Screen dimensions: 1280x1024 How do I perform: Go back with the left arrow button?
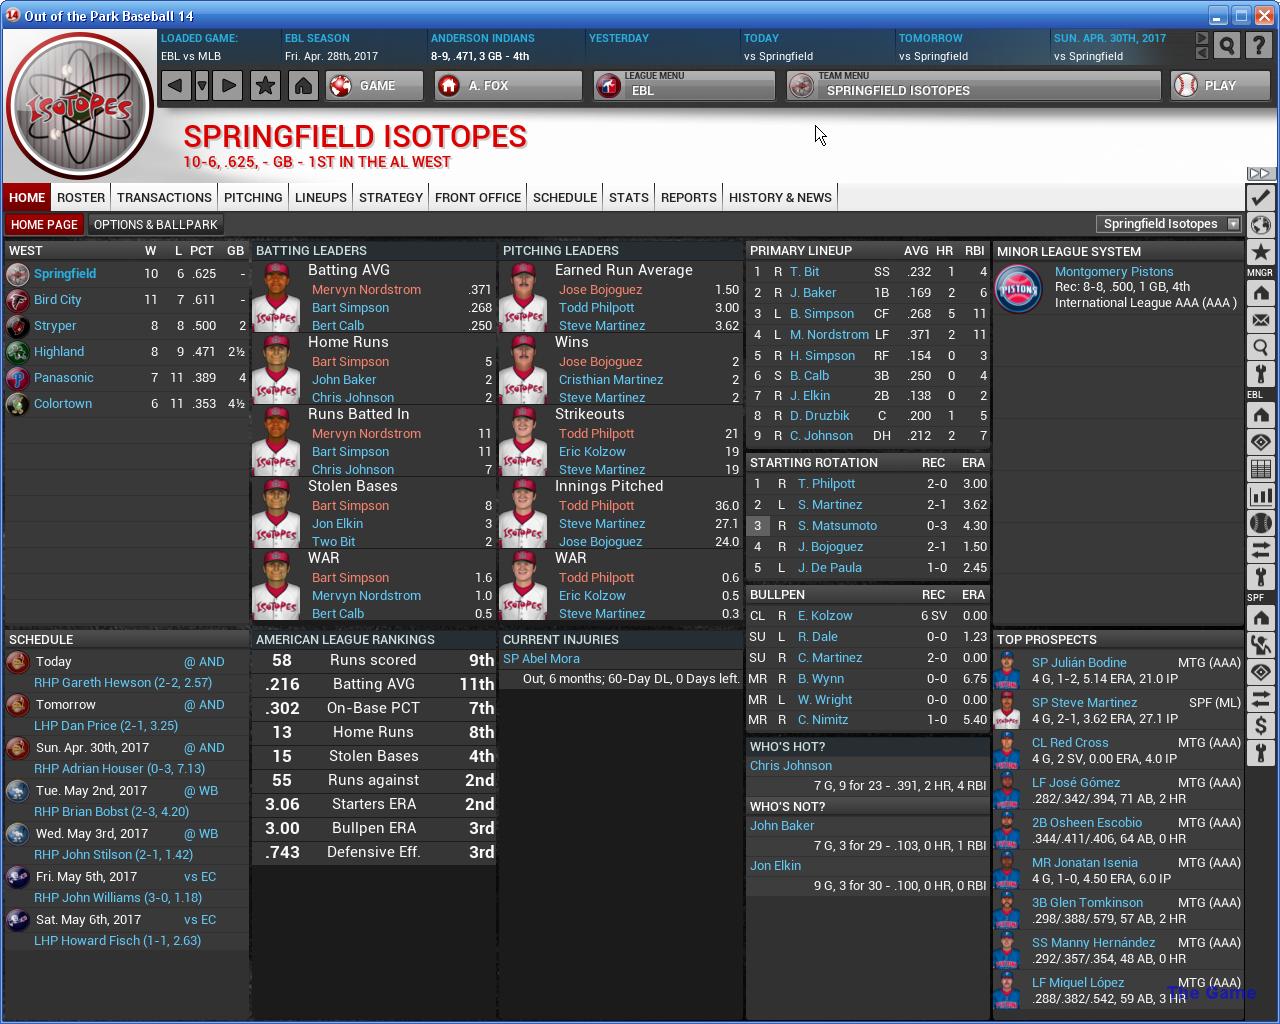click(x=176, y=86)
